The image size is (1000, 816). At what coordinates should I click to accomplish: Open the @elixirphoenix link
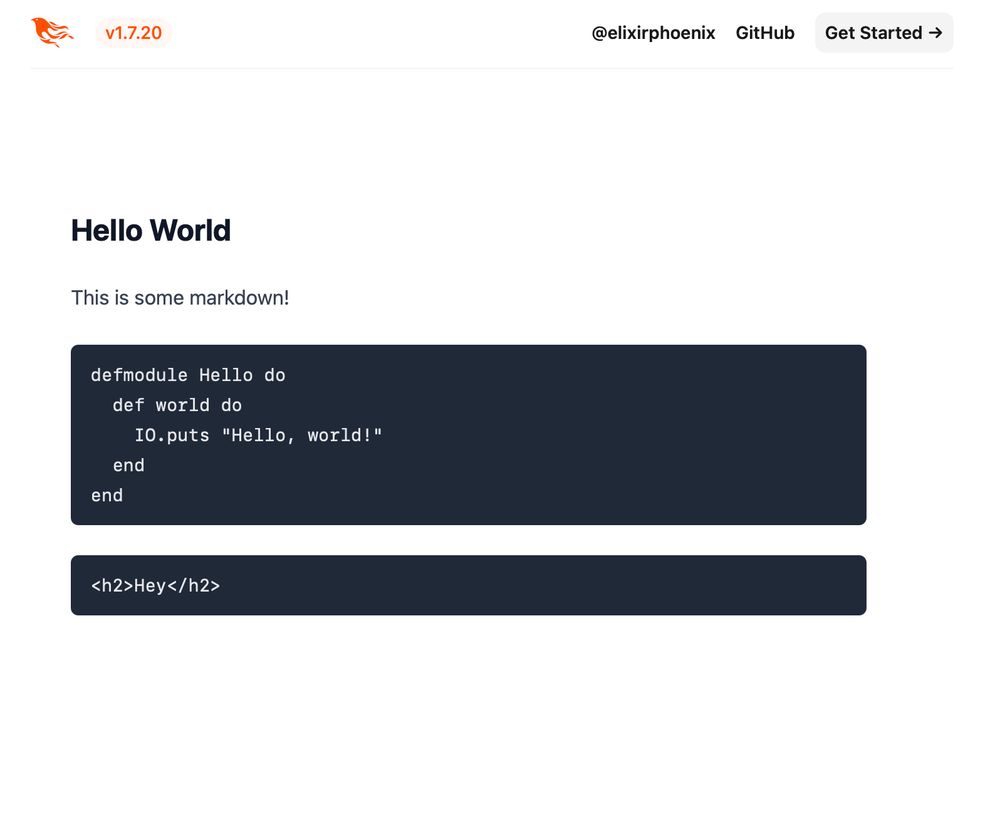[x=653, y=33]
